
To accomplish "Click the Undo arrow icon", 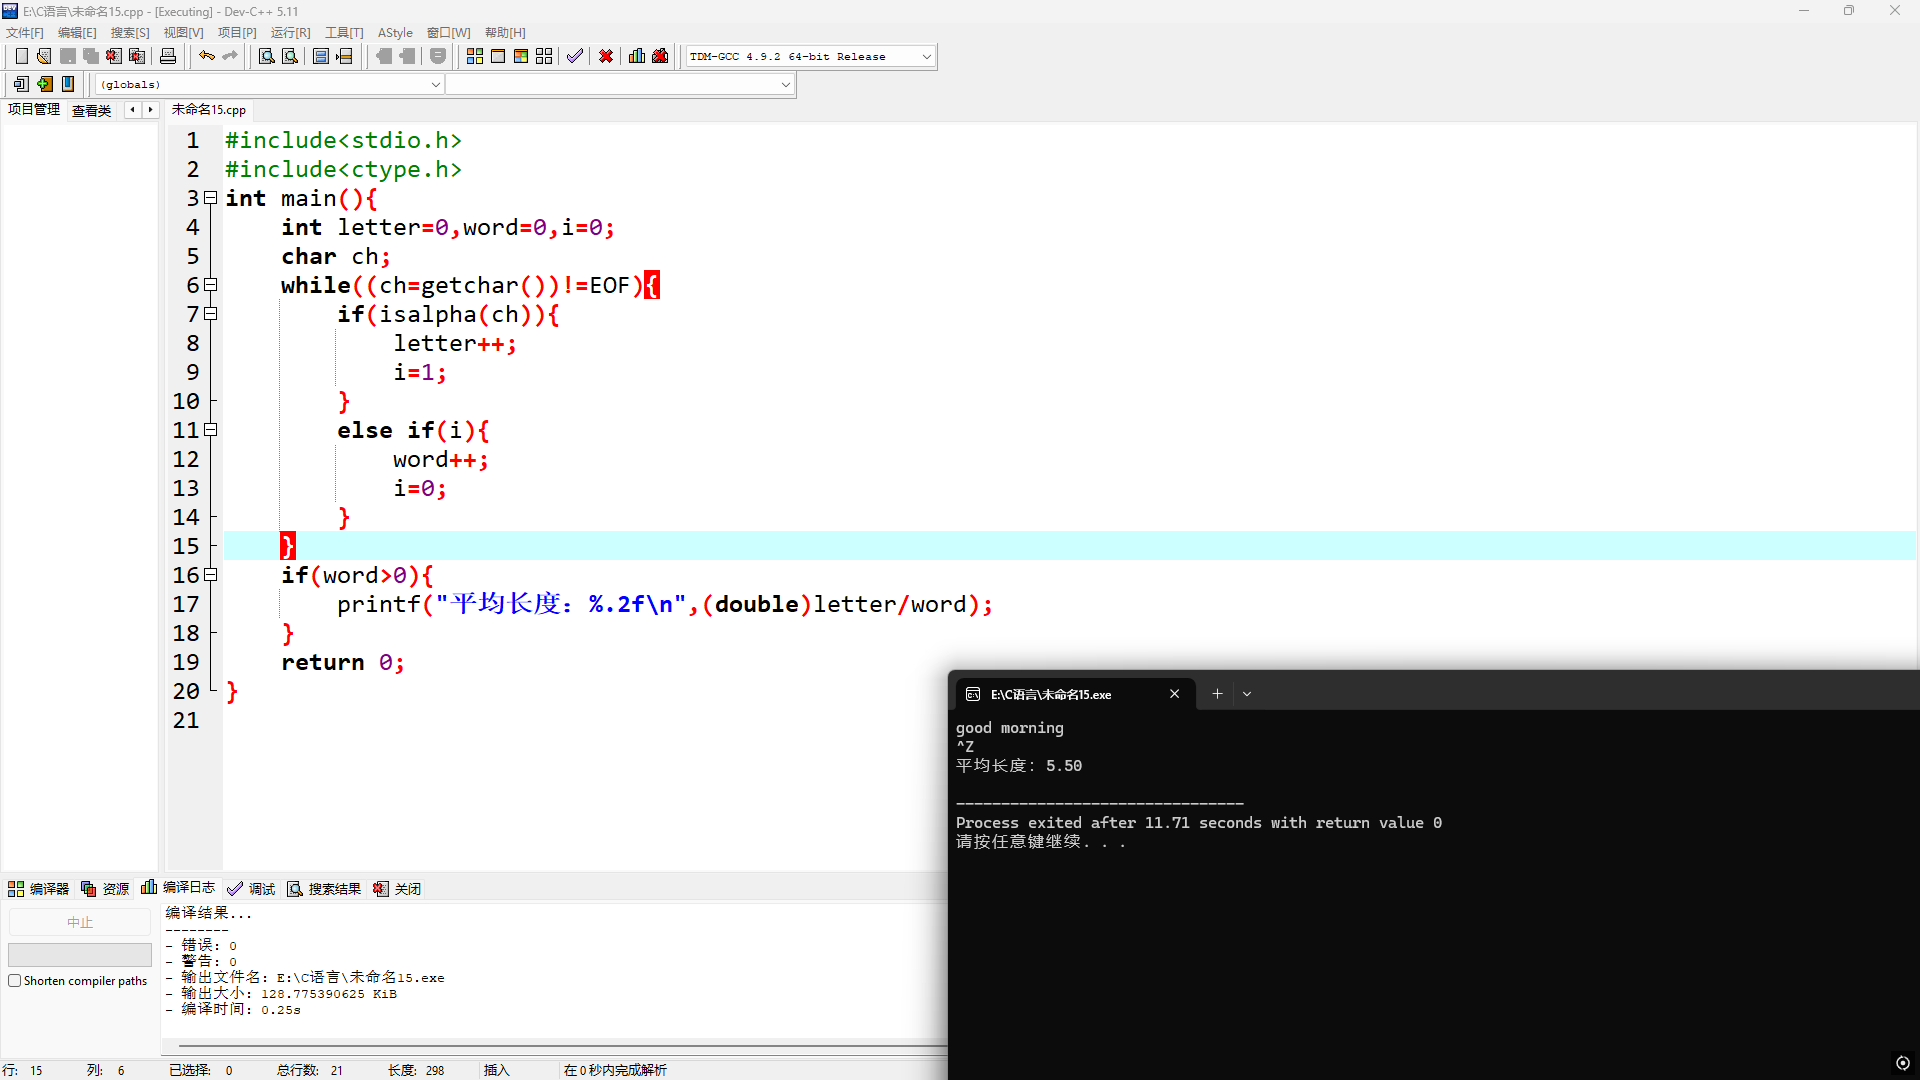I will pos(206,56).
